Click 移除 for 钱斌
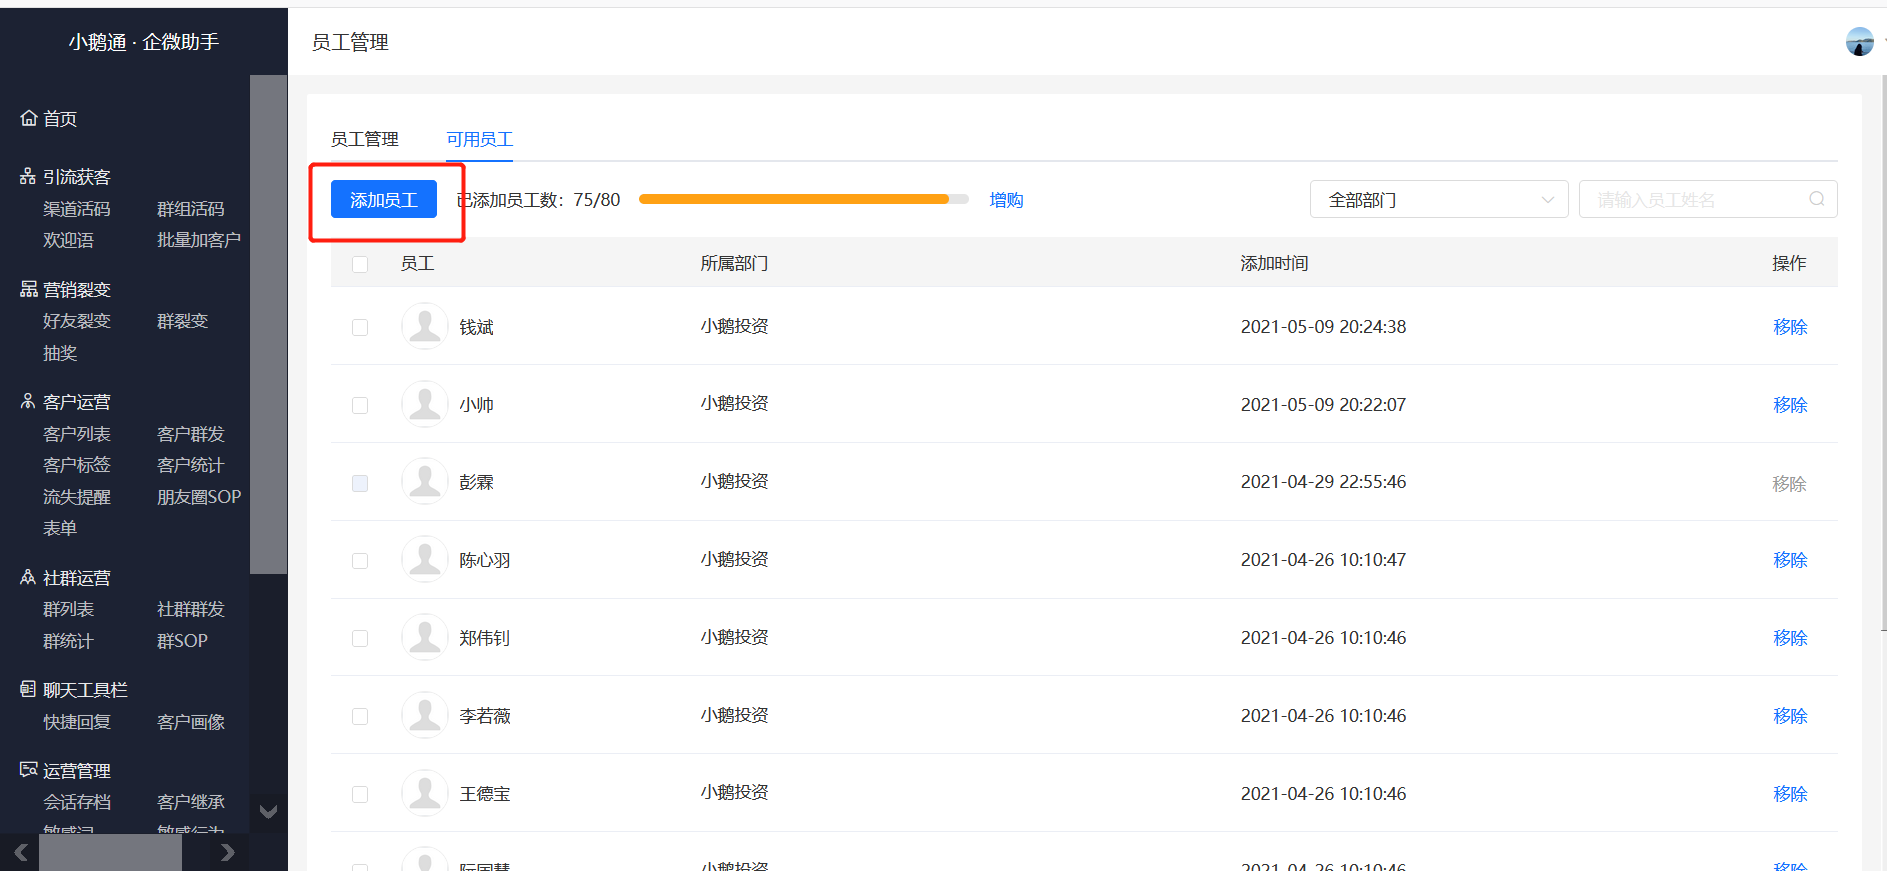The image size is (1887, 871). click(1790, 327)
